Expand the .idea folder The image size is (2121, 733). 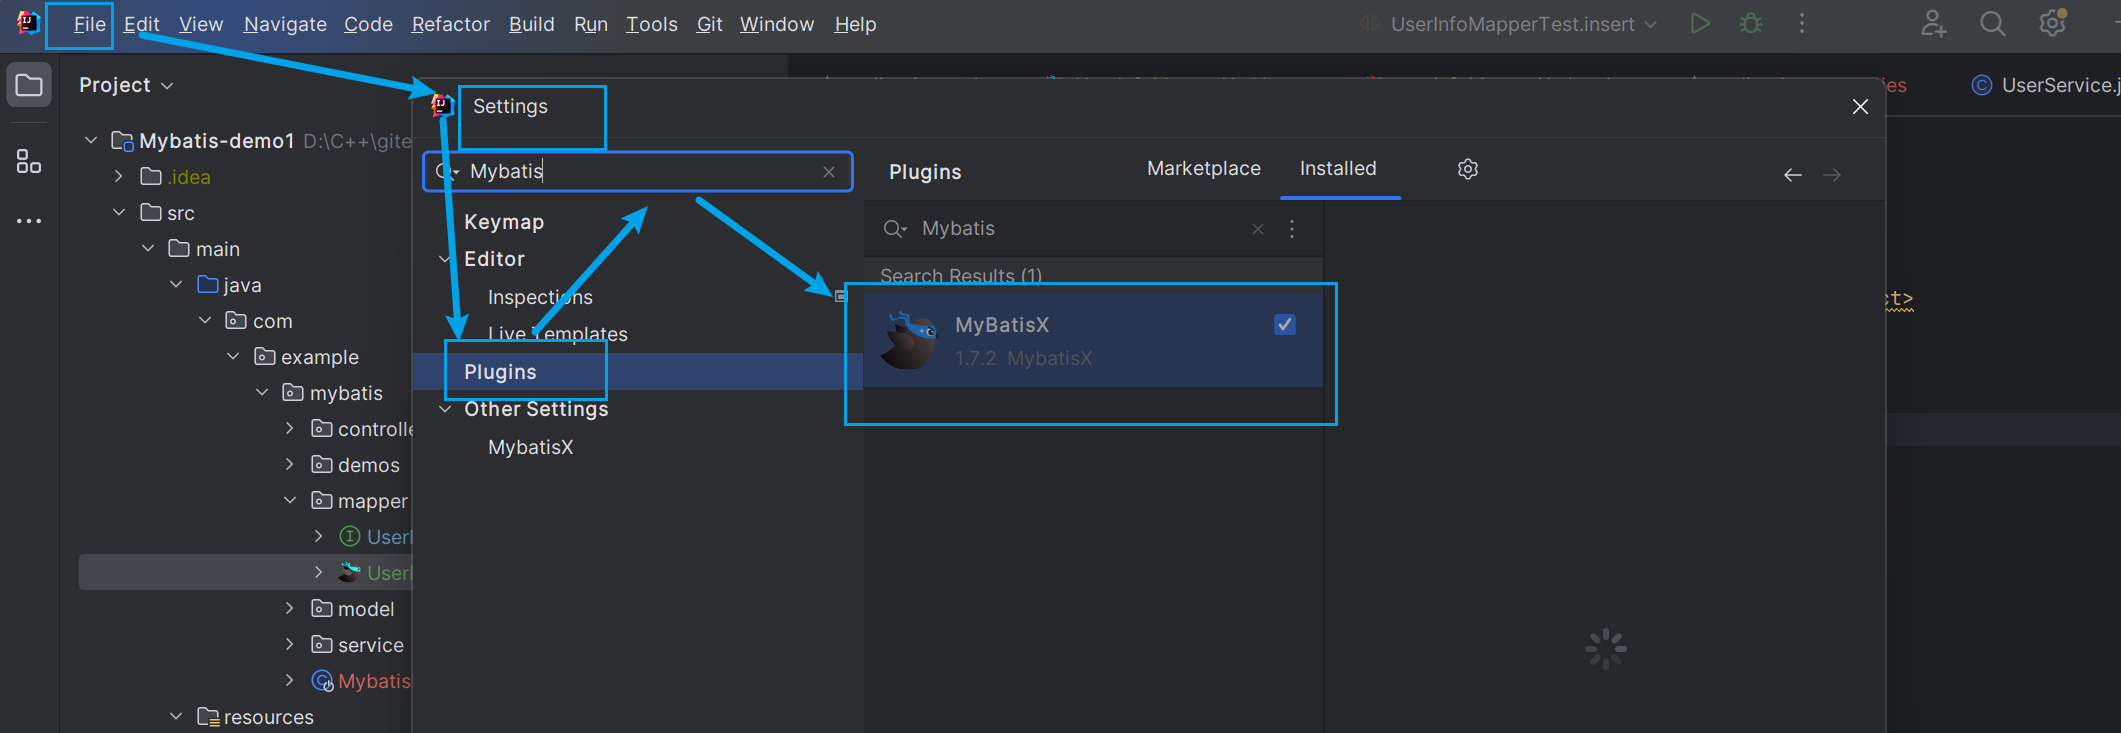coord(119,176)
